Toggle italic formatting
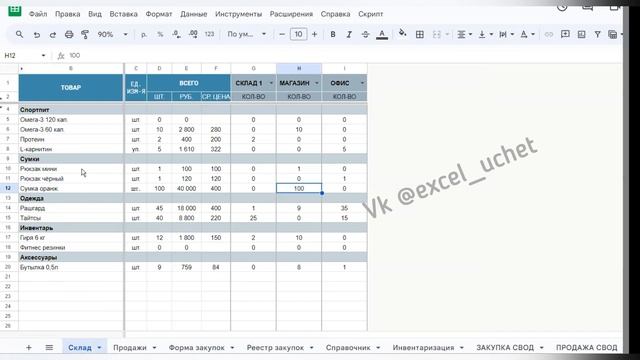This screenshot has width=640, height=360. click(349, 35)
